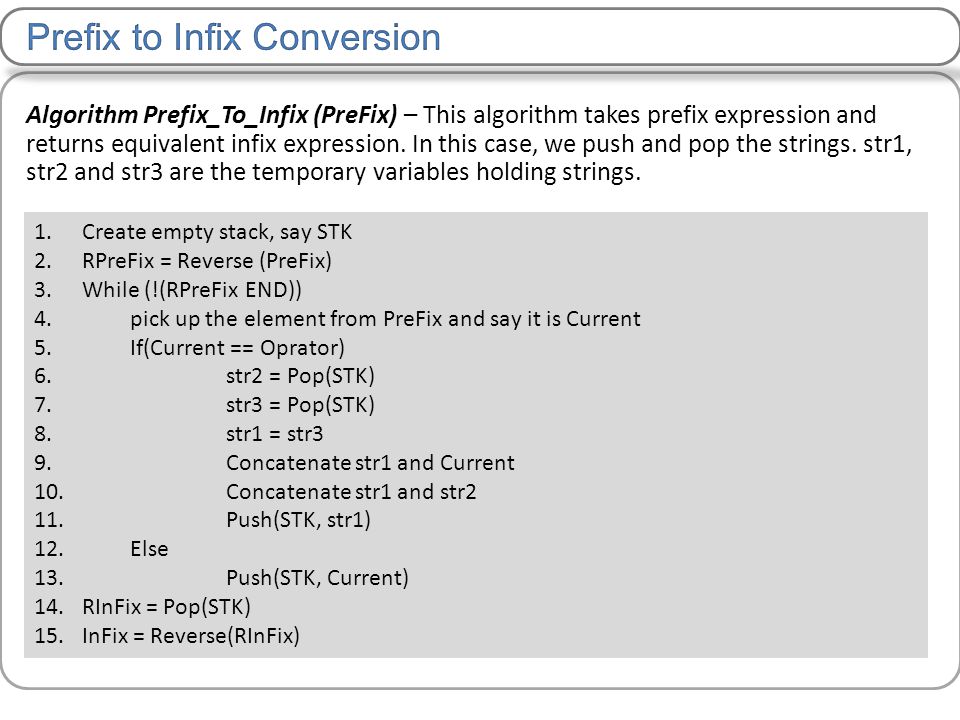
Task: Click str2 = Pop(STK) on line 6
Action: (x=300, y=376)
